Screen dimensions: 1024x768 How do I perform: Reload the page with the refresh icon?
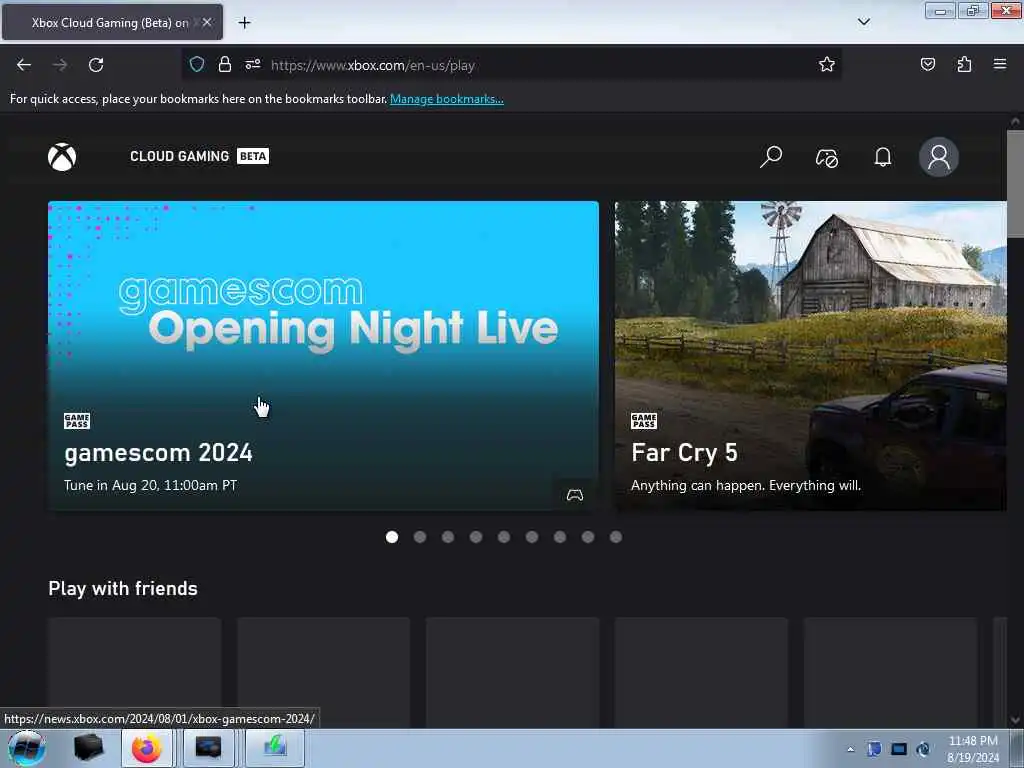click(x=96, y=65)
